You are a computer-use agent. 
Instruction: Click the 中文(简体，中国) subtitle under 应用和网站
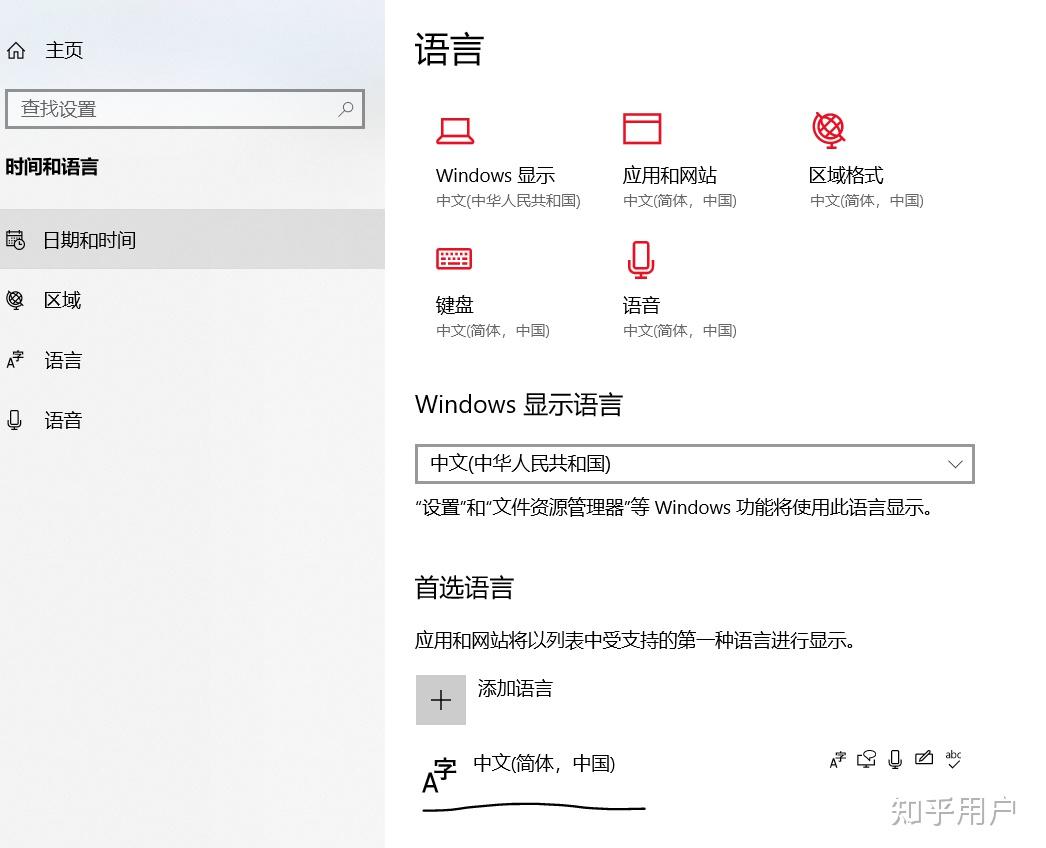tap(680, 201)
